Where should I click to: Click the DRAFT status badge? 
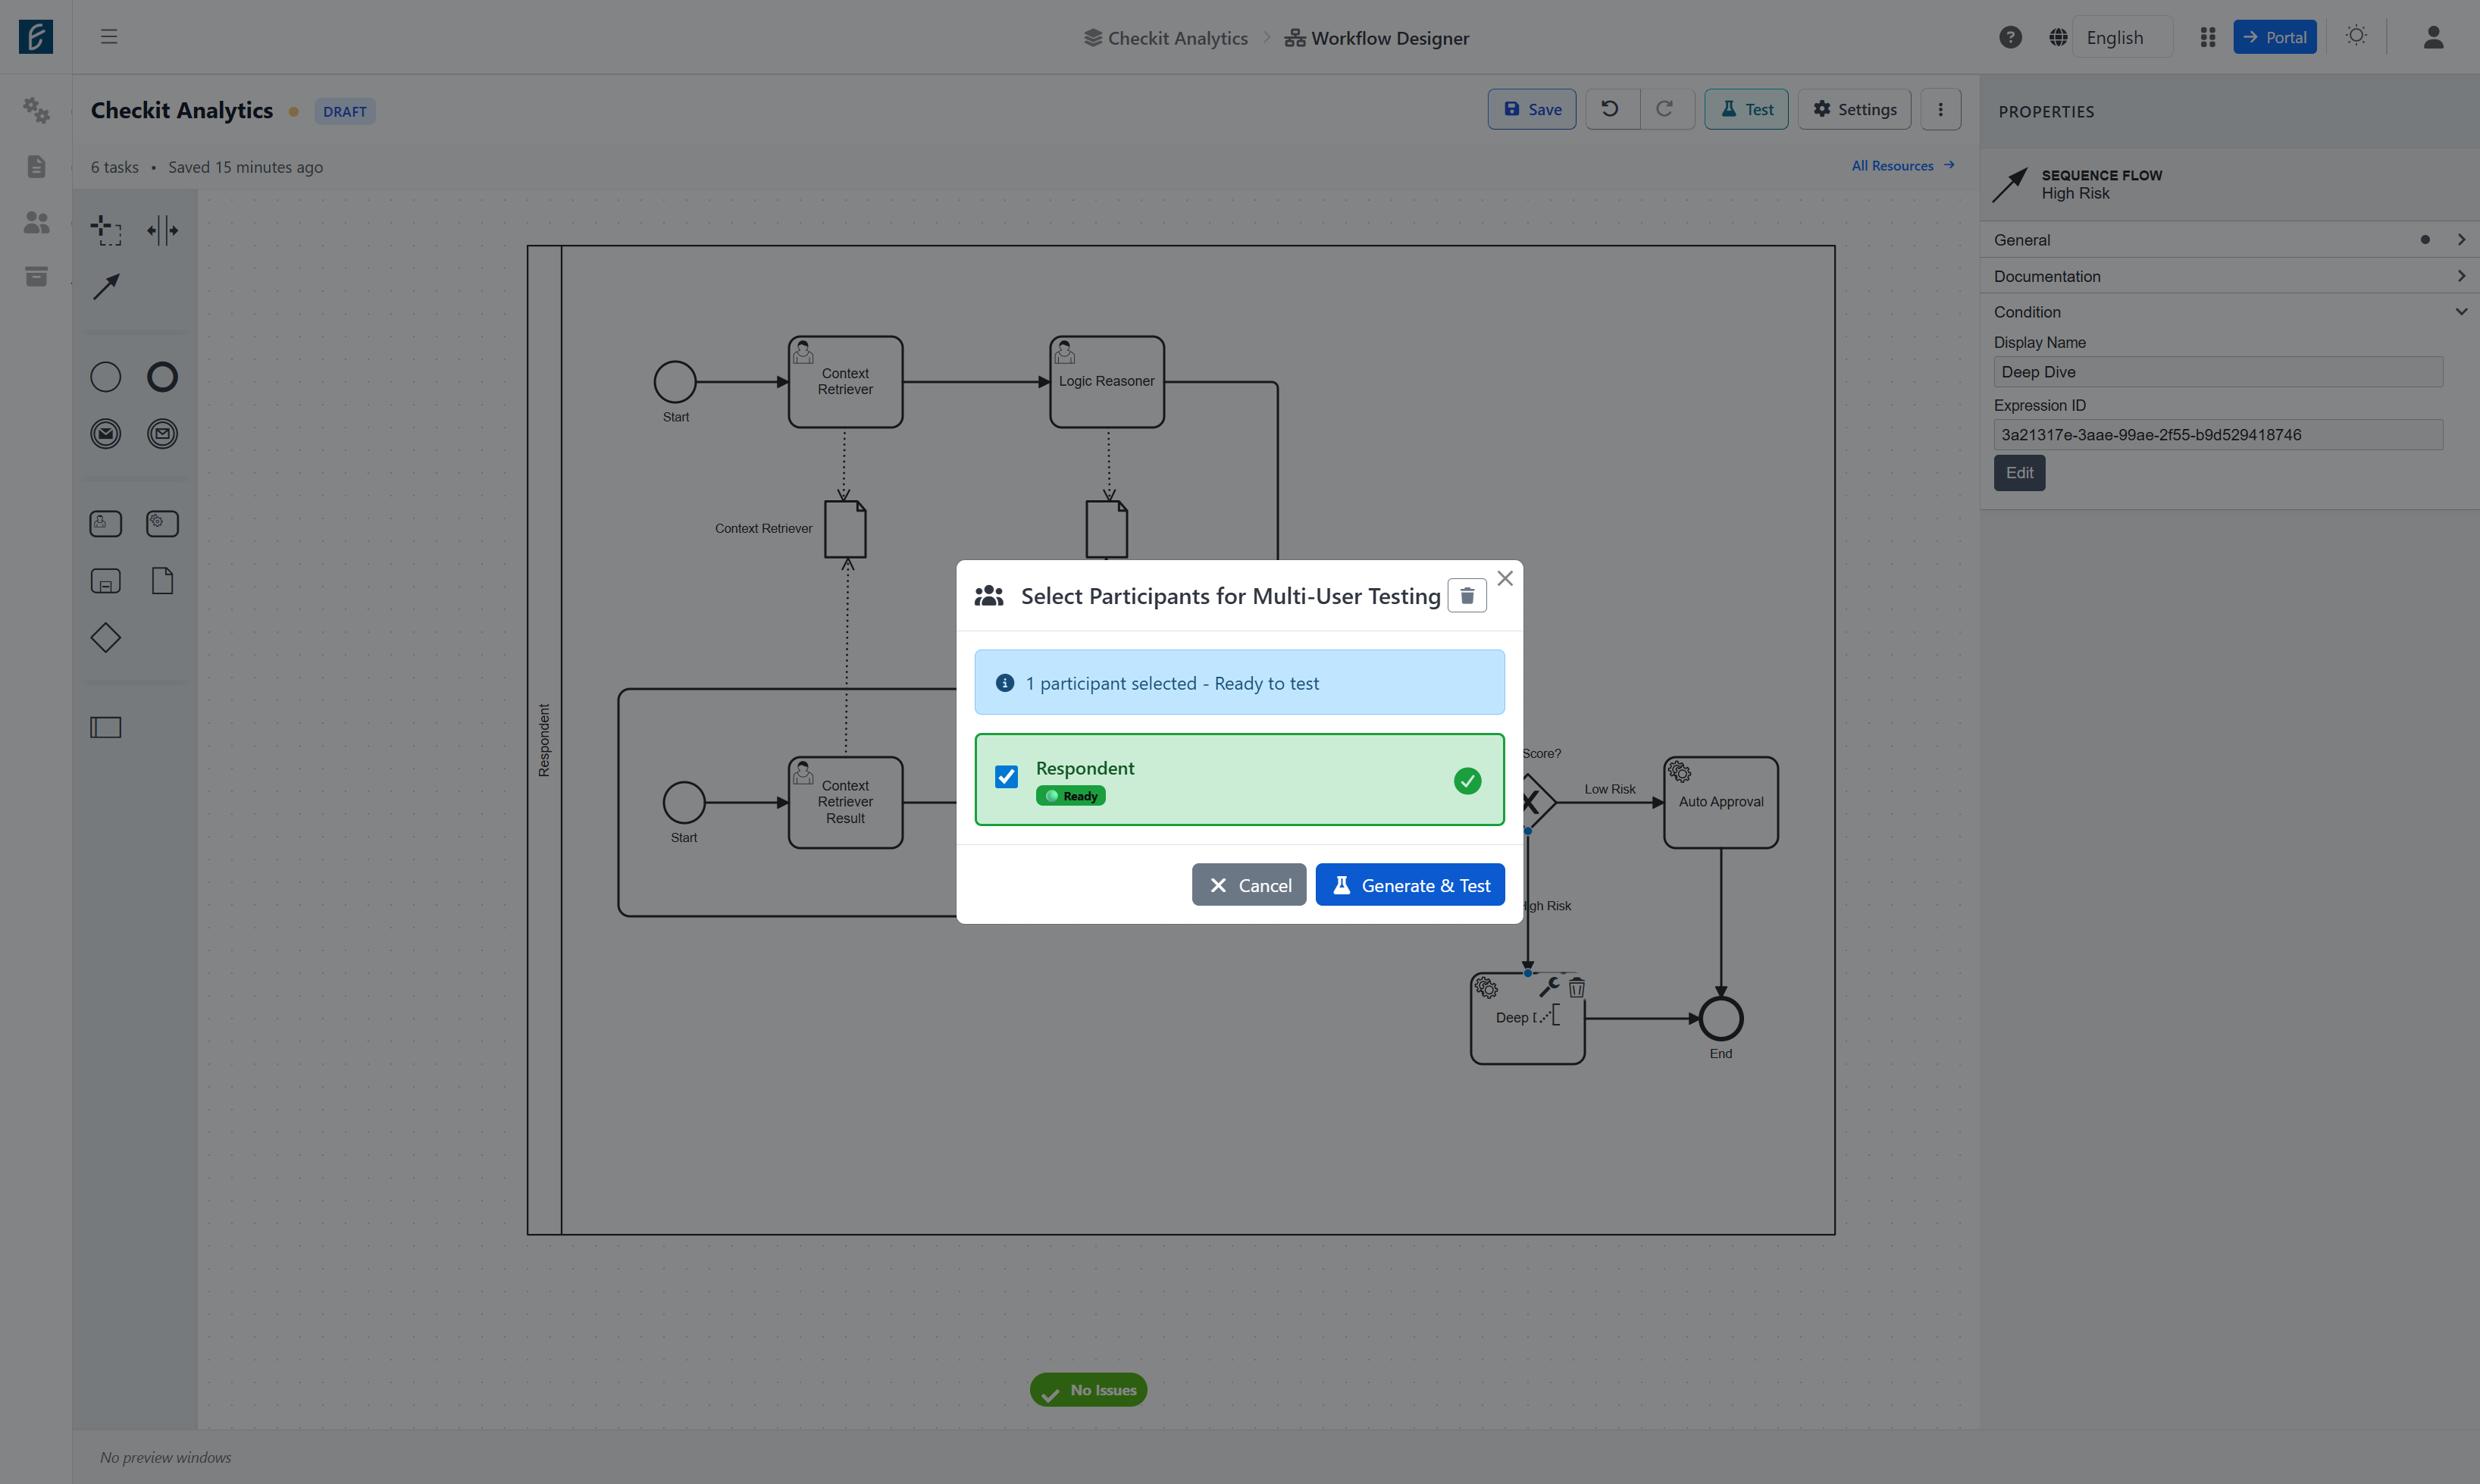click(x=345, y=111)
